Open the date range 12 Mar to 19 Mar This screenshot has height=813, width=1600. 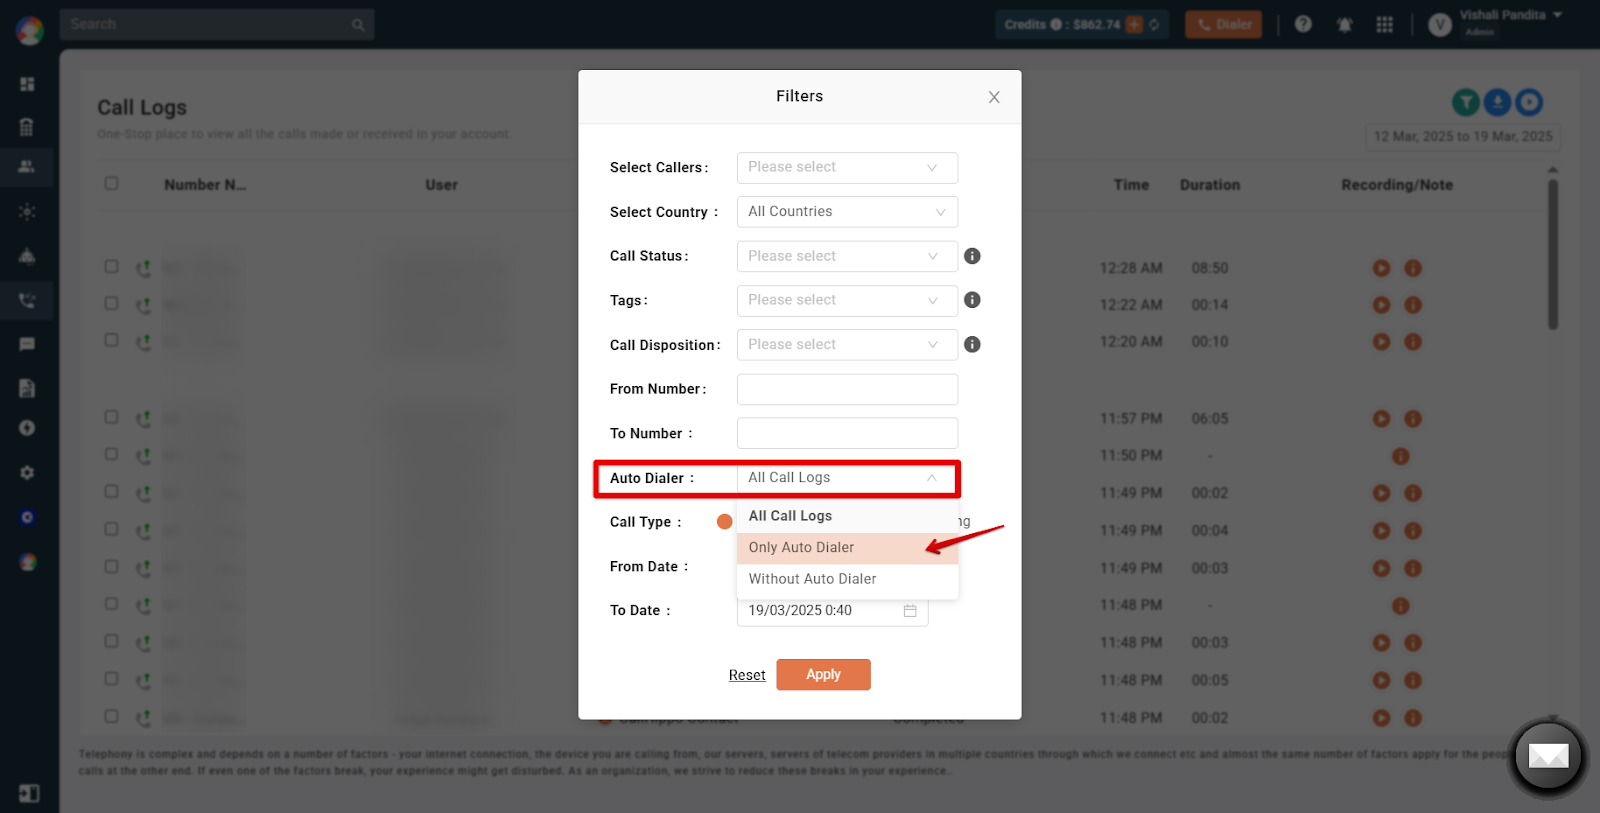[x=1463, y=137]
